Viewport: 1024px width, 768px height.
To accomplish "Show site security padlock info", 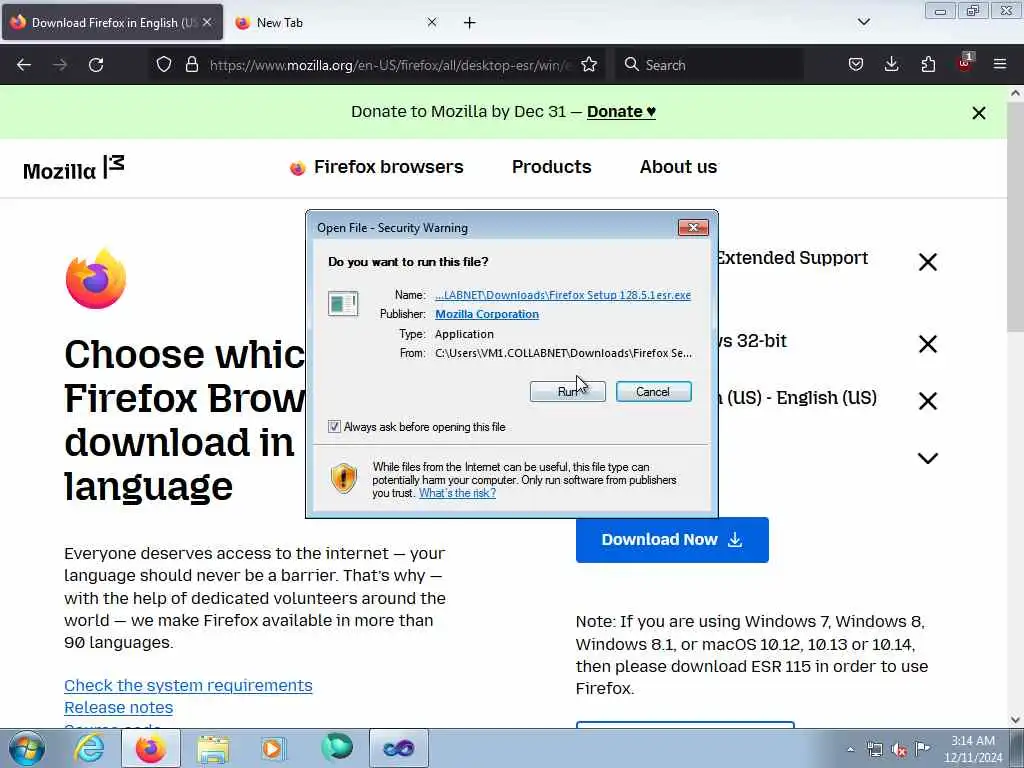I will coord(191,65).
